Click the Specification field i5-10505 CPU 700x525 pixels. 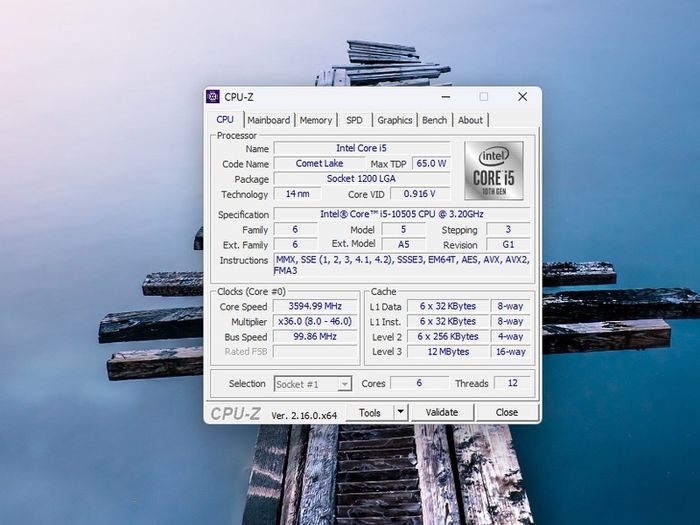[x=402, y=214]
